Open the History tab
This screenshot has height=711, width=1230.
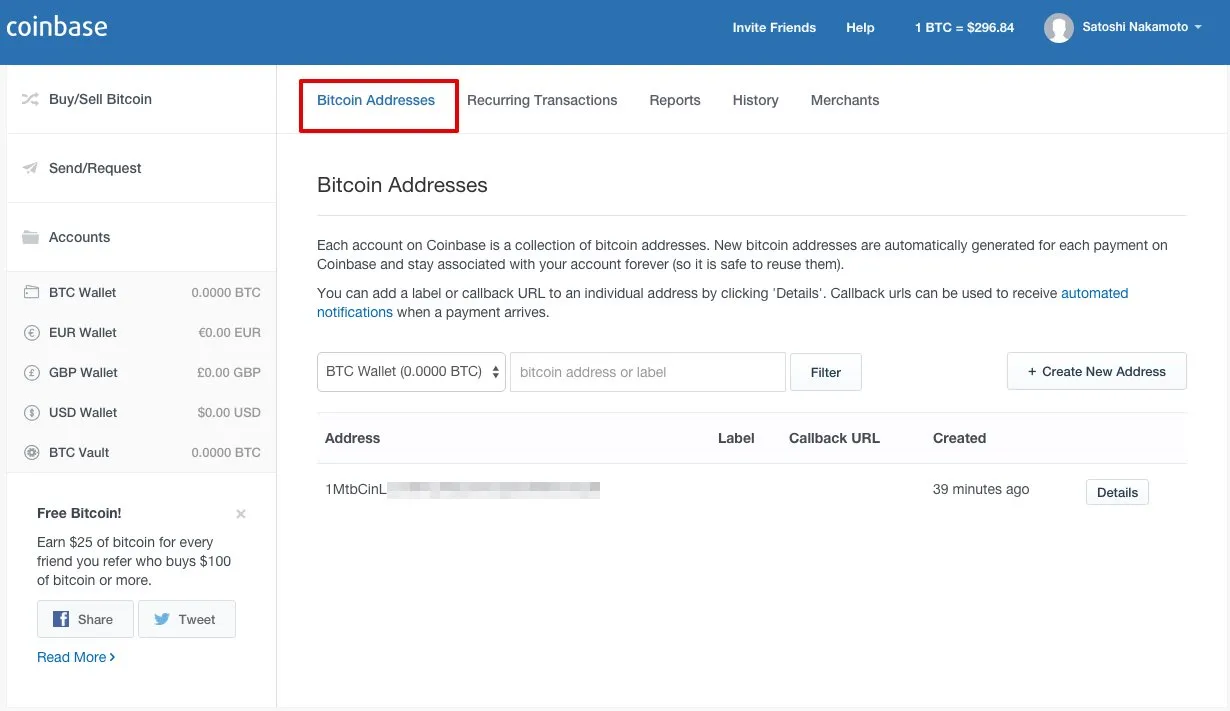(755, 100)
